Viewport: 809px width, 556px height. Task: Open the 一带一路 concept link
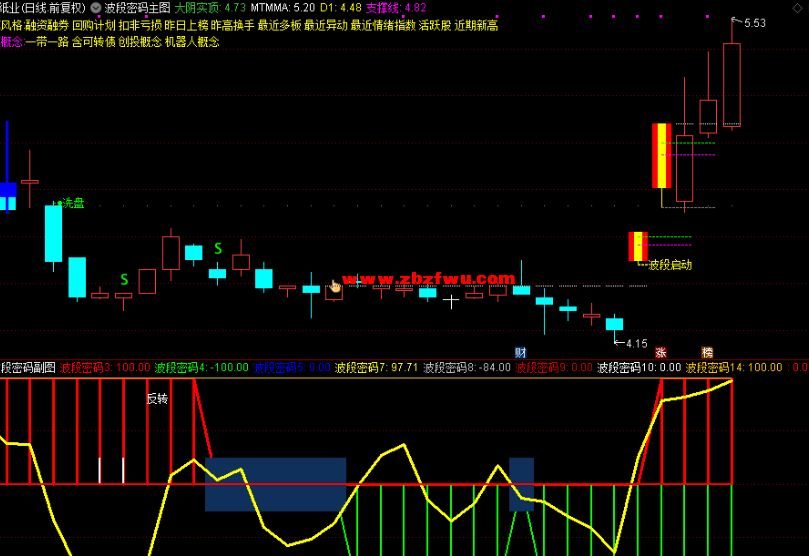point(47,42)
